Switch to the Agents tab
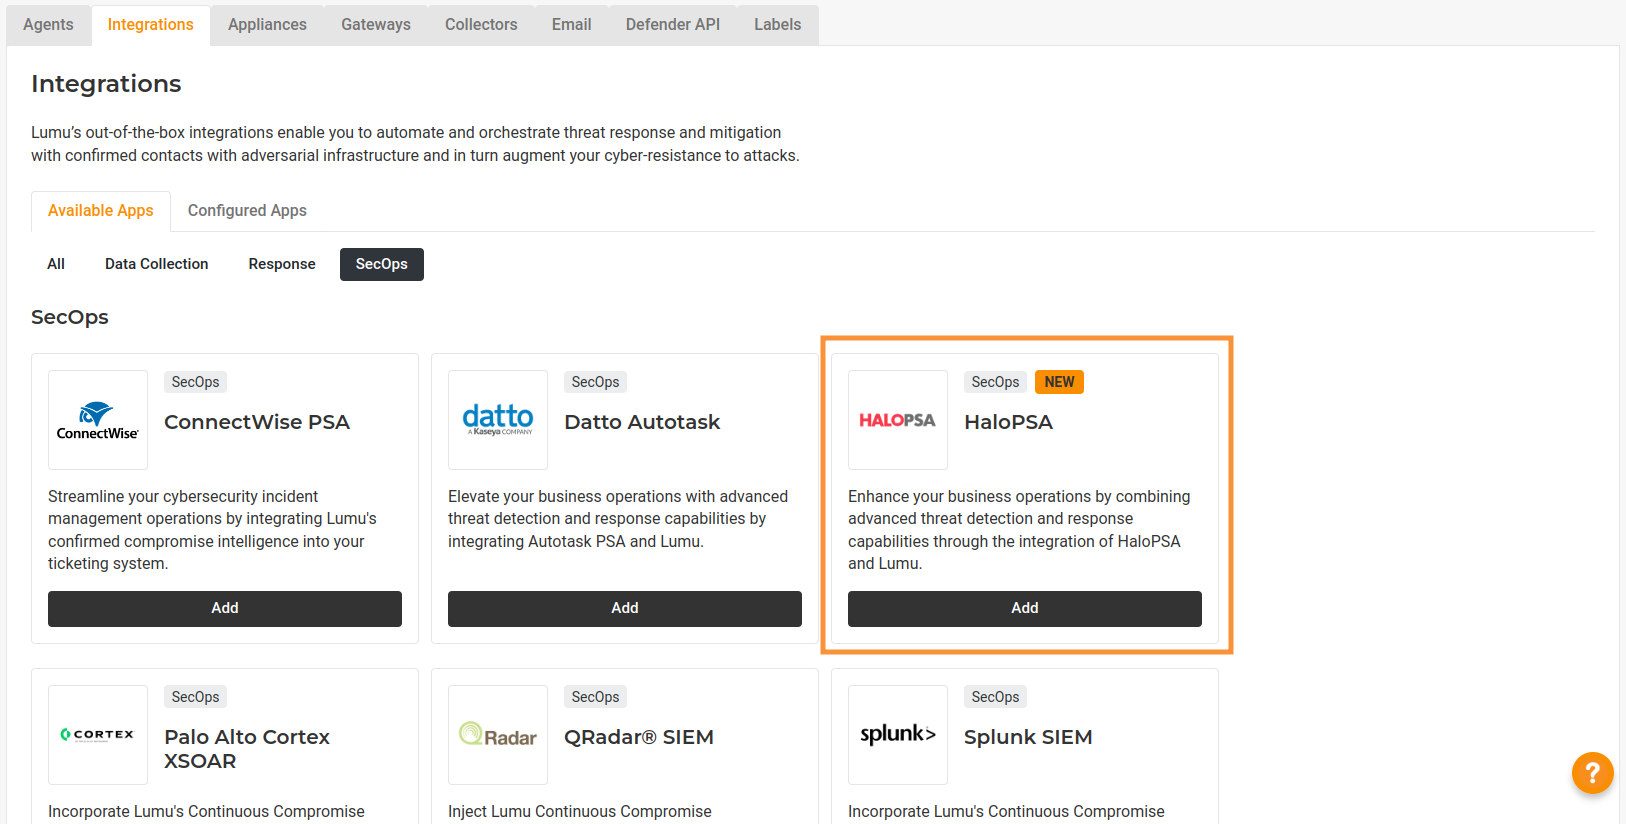This screenshot has height=824, width=1626. (x=48, y=25)
